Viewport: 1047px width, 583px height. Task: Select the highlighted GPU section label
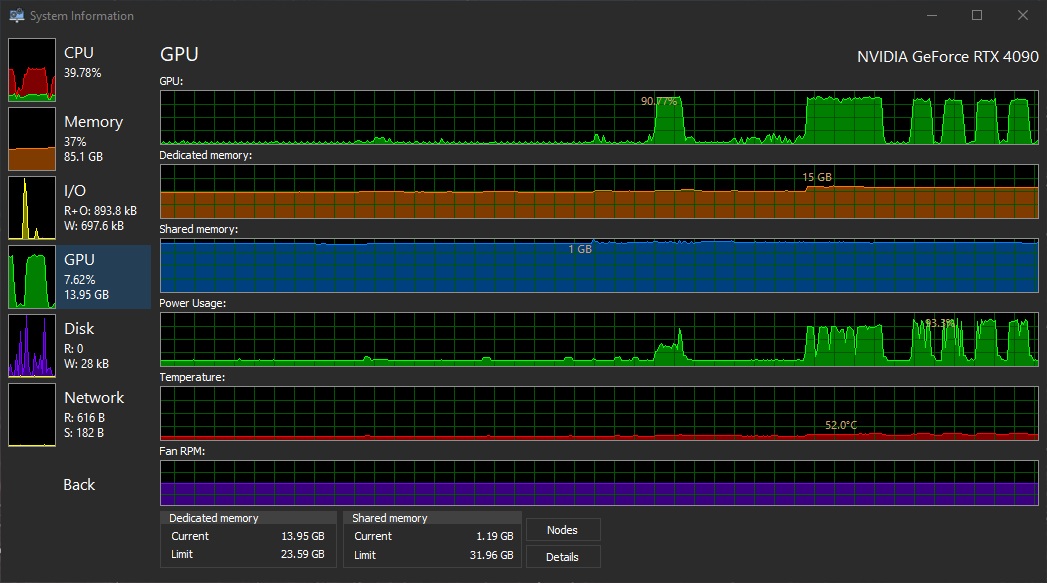[x=79, y=260]
